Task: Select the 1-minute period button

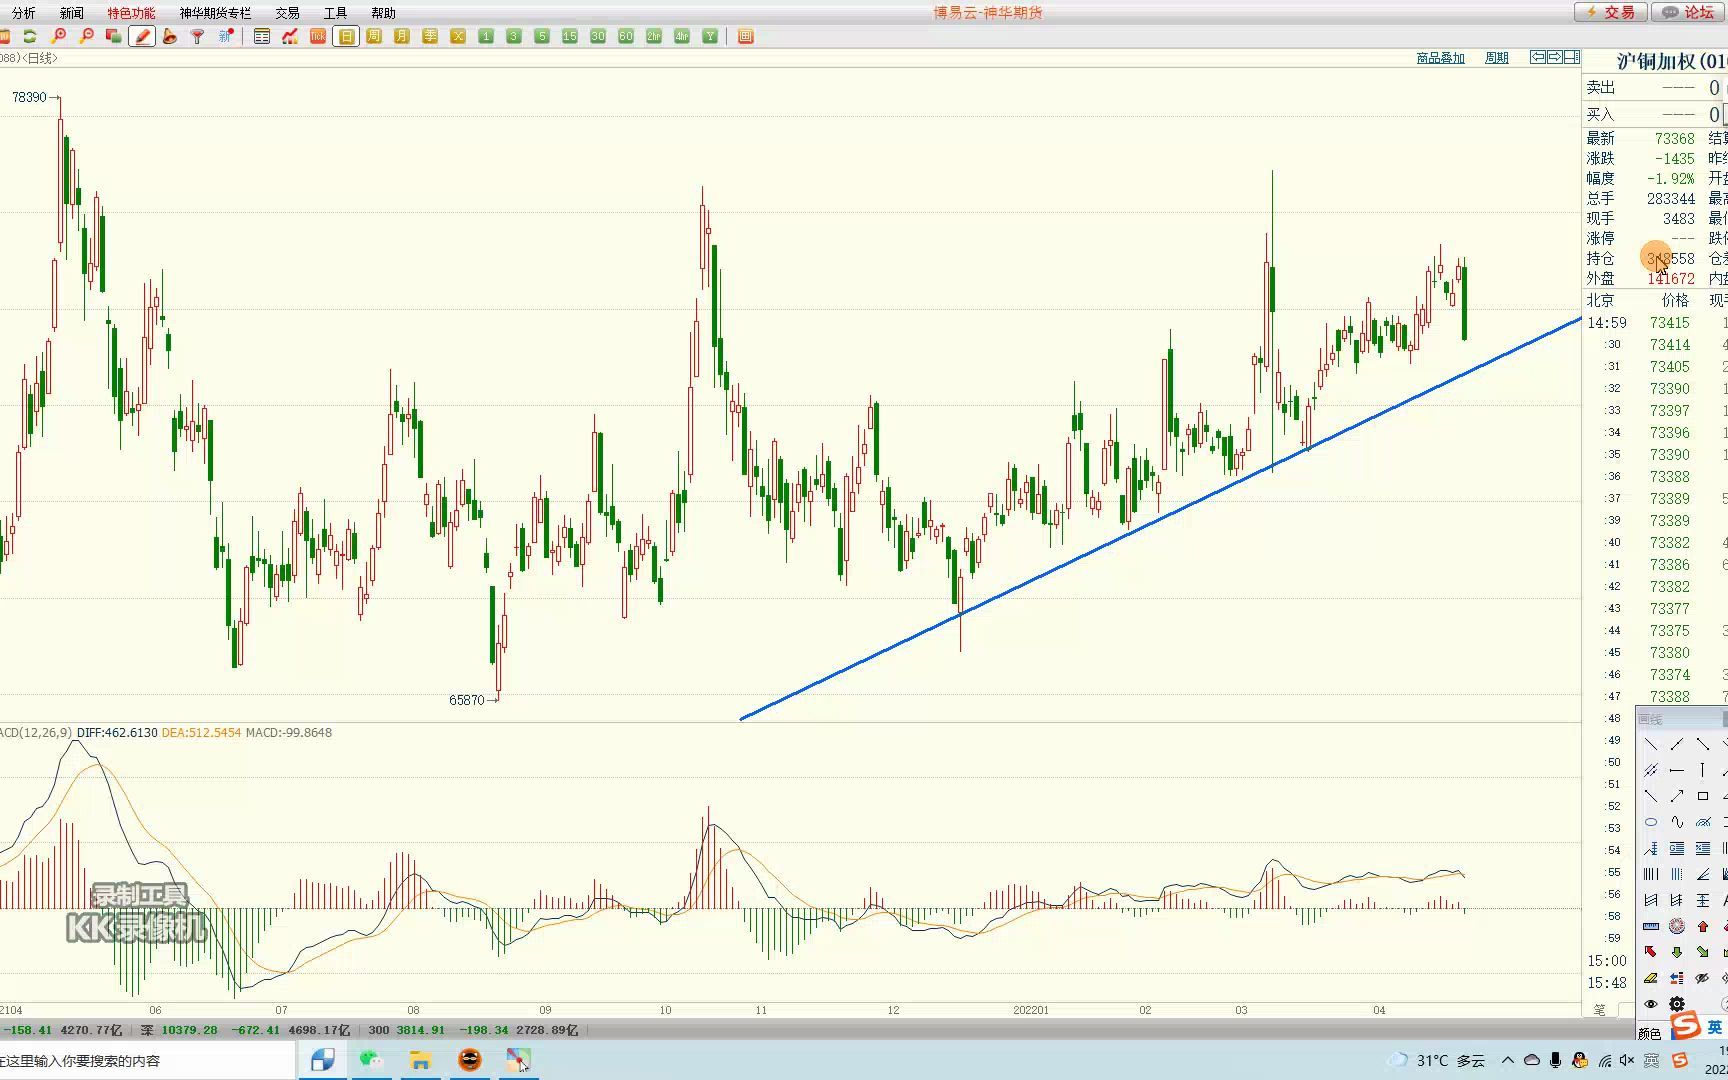Action: tap(486, 36)
